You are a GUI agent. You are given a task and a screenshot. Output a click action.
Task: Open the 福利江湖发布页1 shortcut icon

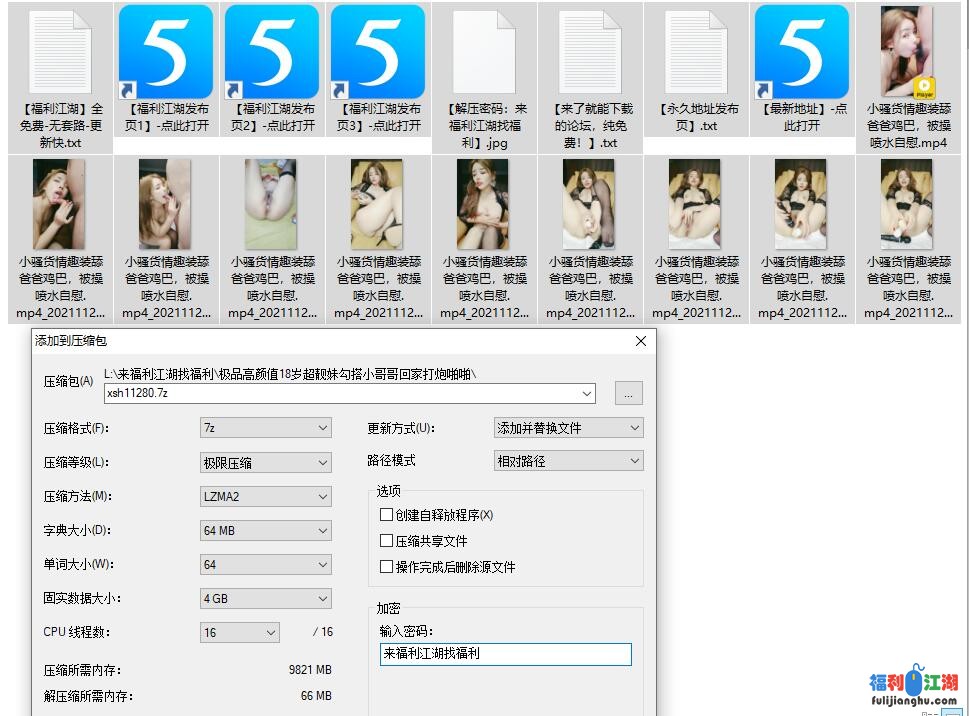(166, 52)
